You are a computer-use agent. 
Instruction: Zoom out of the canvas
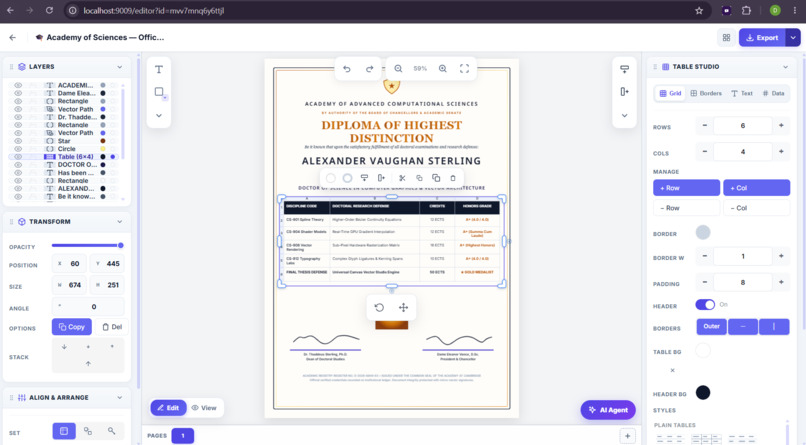coord(398,68)
